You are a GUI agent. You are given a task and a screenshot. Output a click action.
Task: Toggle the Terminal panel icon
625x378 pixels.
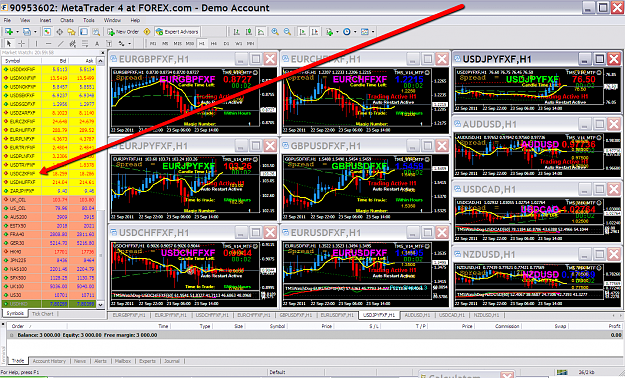(x=84, y=32)
